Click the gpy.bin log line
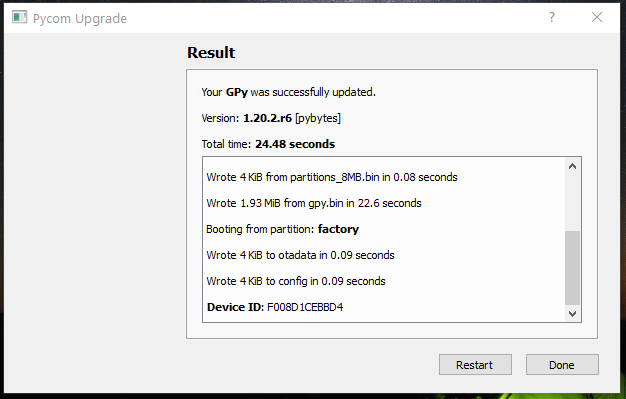This screenshot has height=399, width=626. tap(314, 203)
